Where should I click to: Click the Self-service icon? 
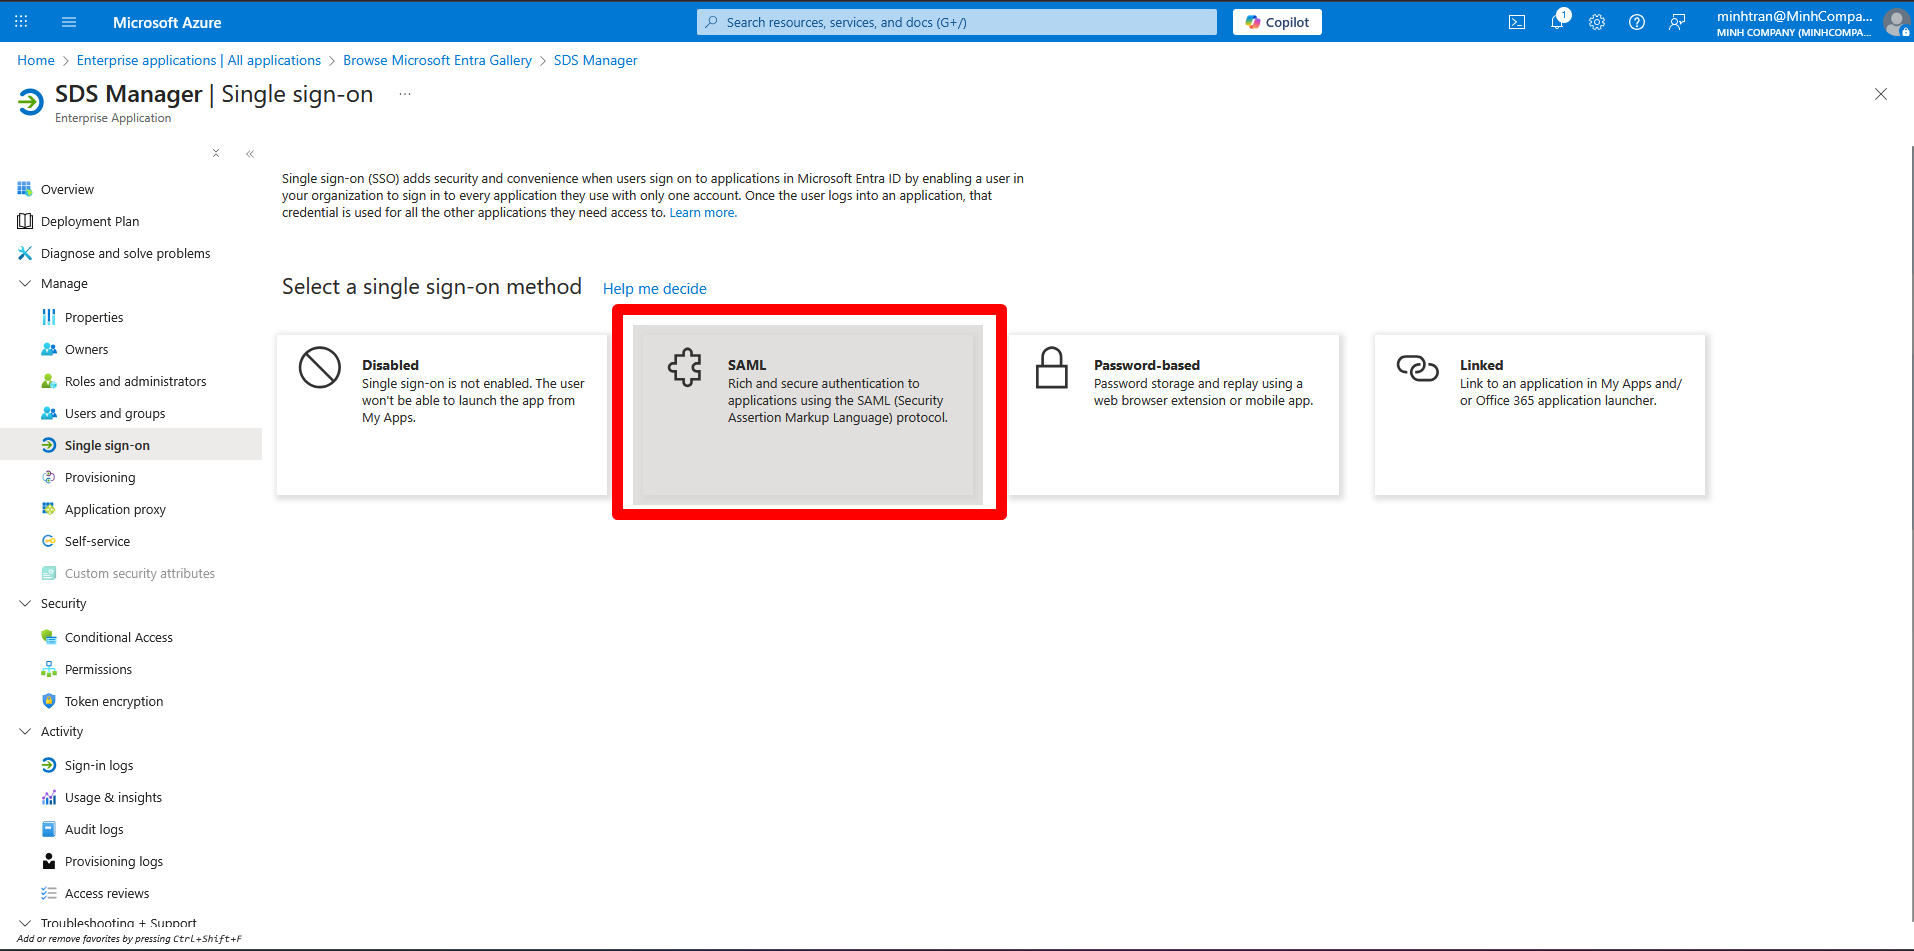point(49,541)
